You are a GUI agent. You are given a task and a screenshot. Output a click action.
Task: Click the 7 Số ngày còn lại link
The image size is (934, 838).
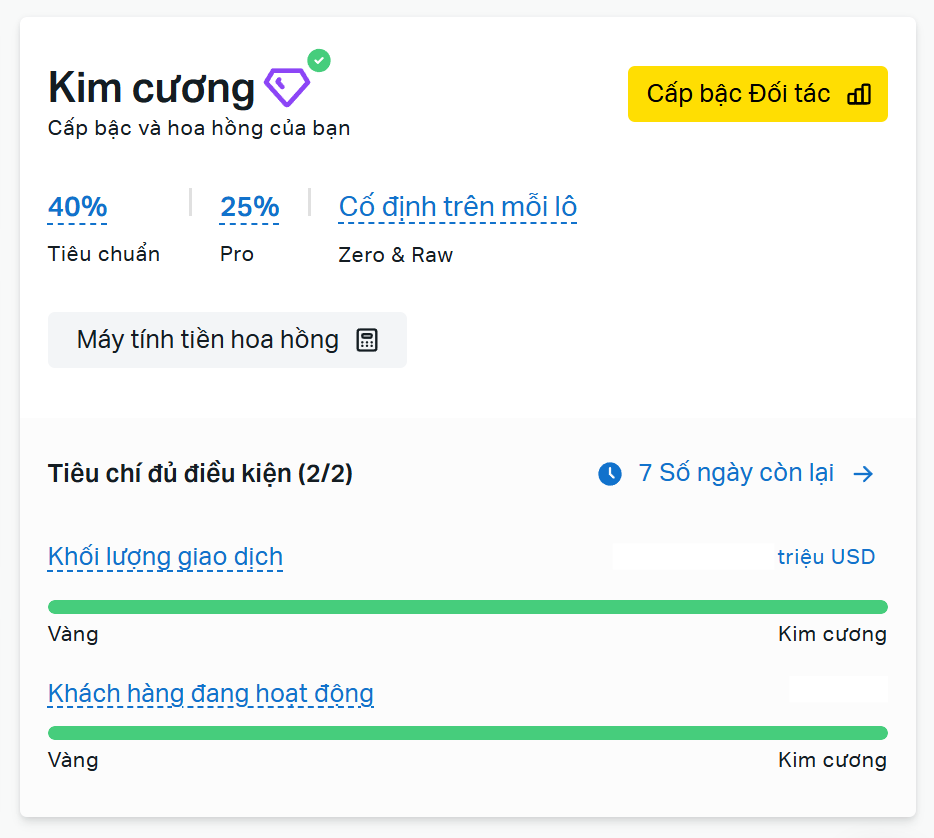click(x=736, y=473)
